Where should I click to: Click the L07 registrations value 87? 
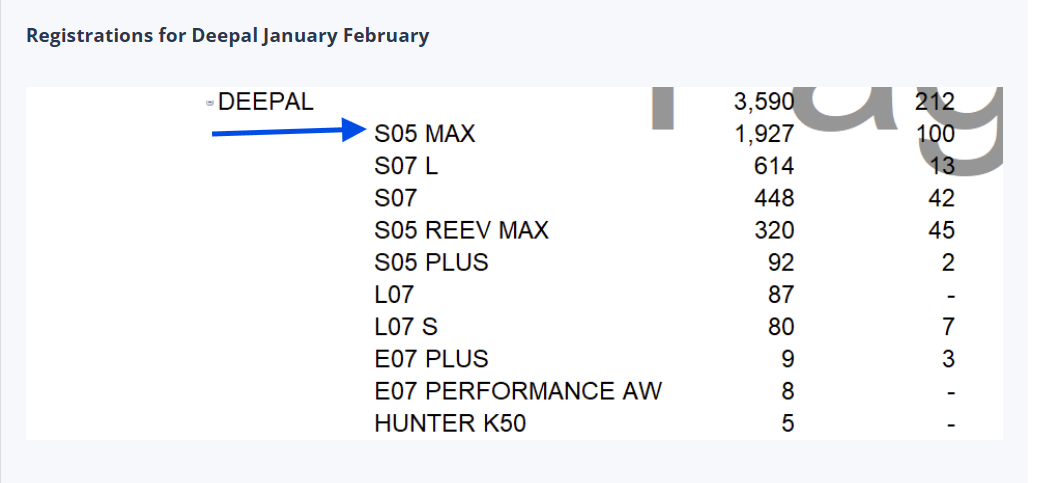(x=780, y=294)
